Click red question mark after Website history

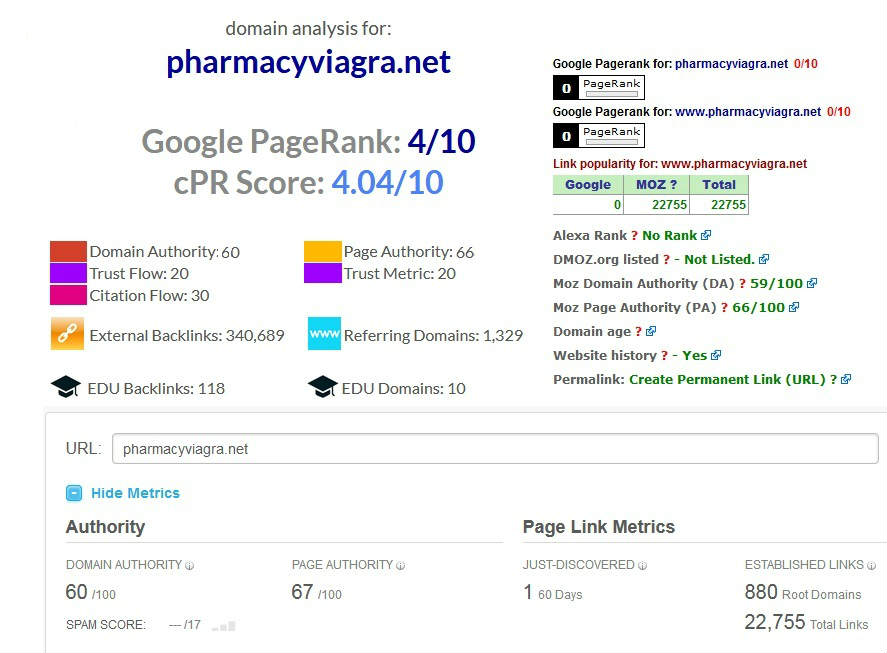(664, 355)
